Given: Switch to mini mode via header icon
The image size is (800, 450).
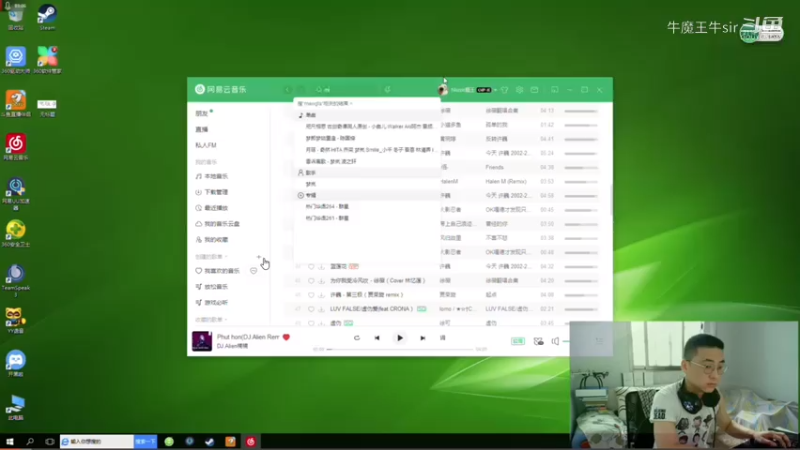Looking at the screenshot, I should coord(555,90).
